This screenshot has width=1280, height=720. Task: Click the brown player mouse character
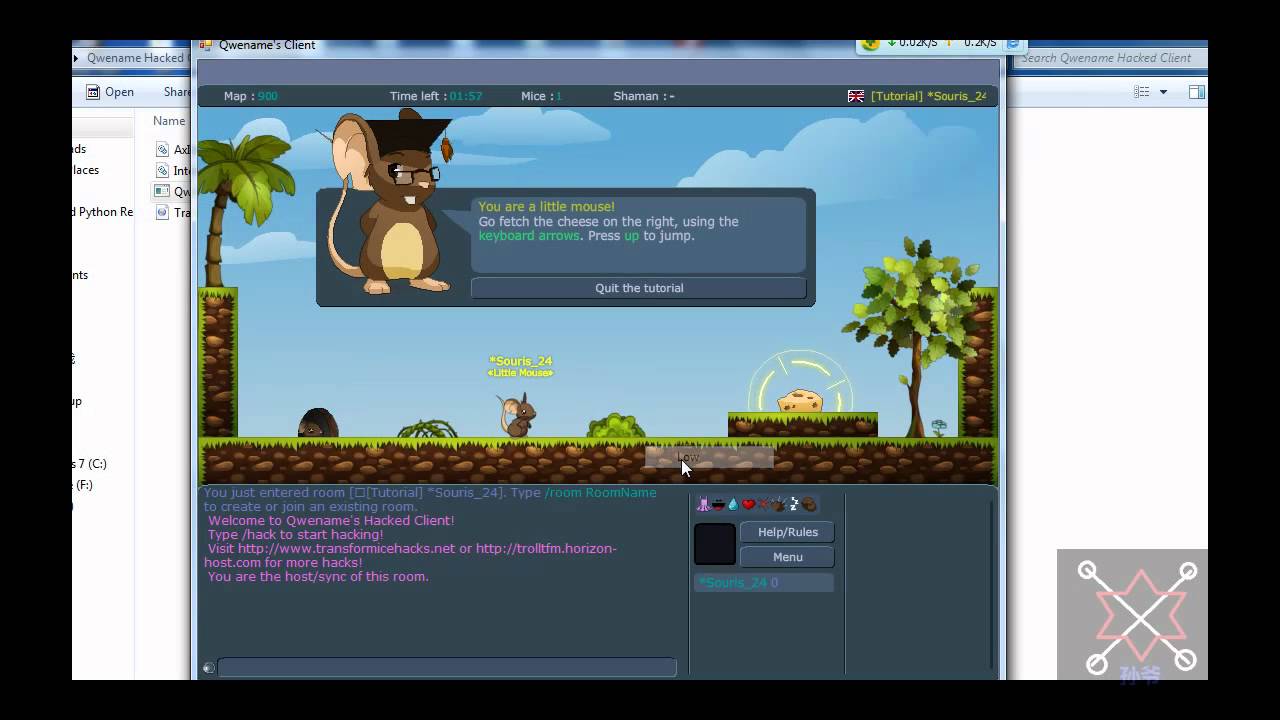click(517, 414)
